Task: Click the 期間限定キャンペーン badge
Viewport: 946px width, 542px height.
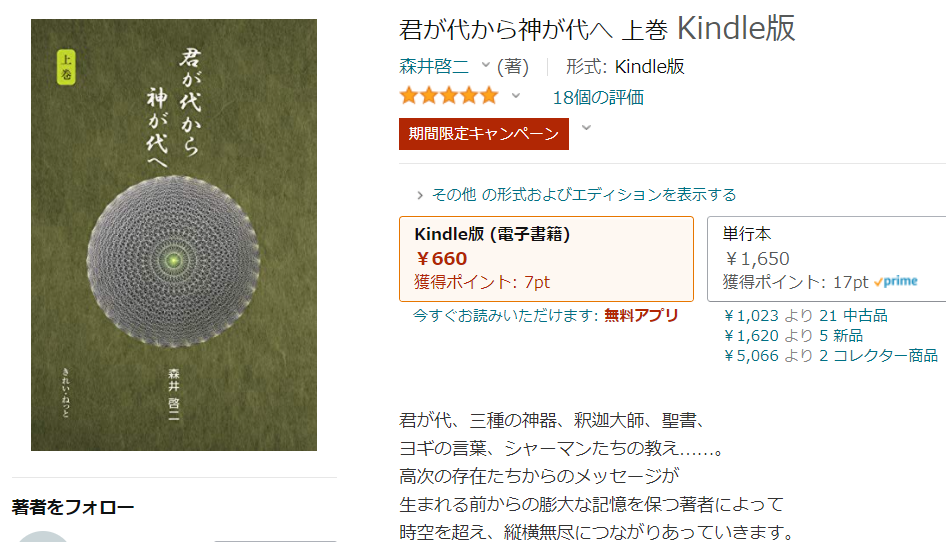Action: point(483,134)
